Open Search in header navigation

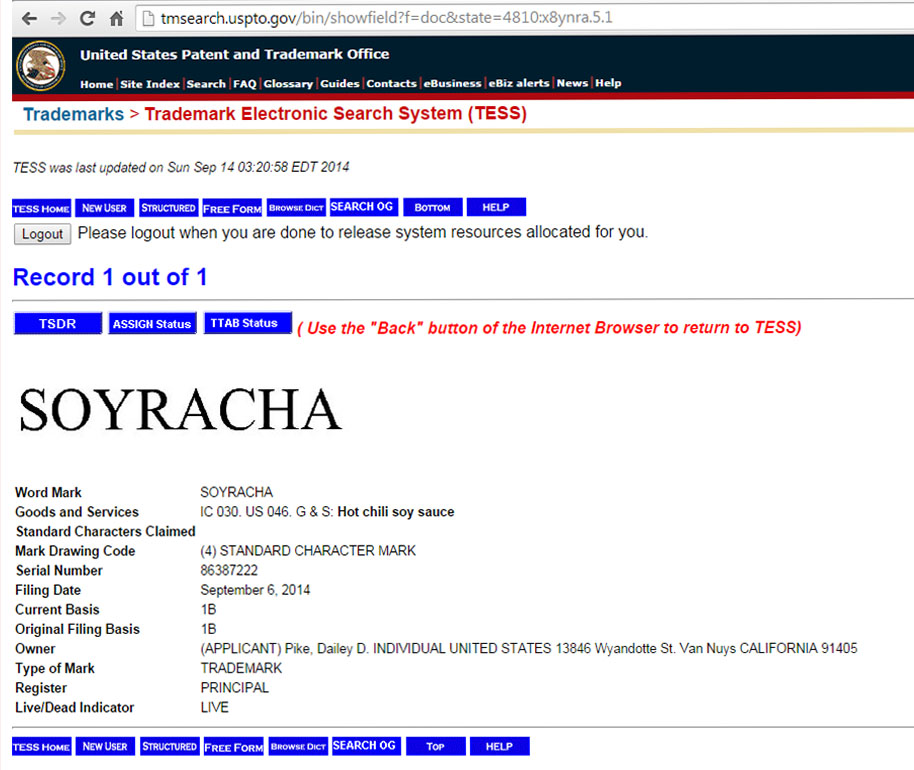[x=206, y=84]
